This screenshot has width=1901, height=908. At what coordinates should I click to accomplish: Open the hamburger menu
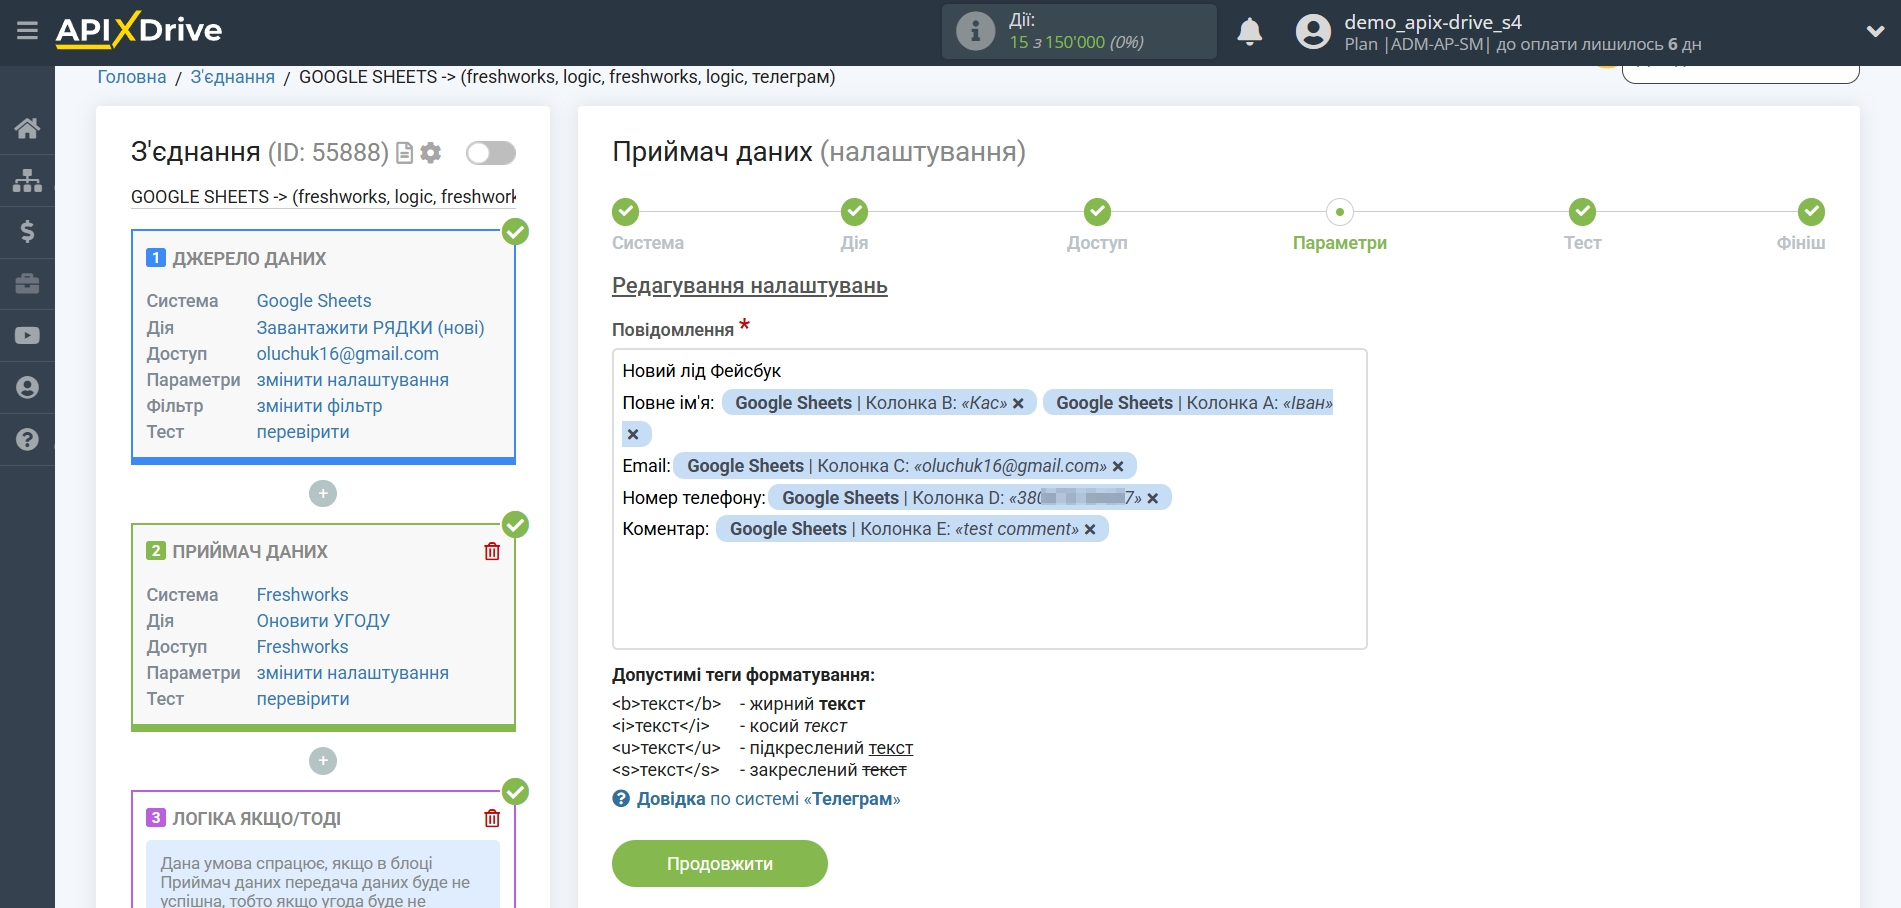point(27,31)
